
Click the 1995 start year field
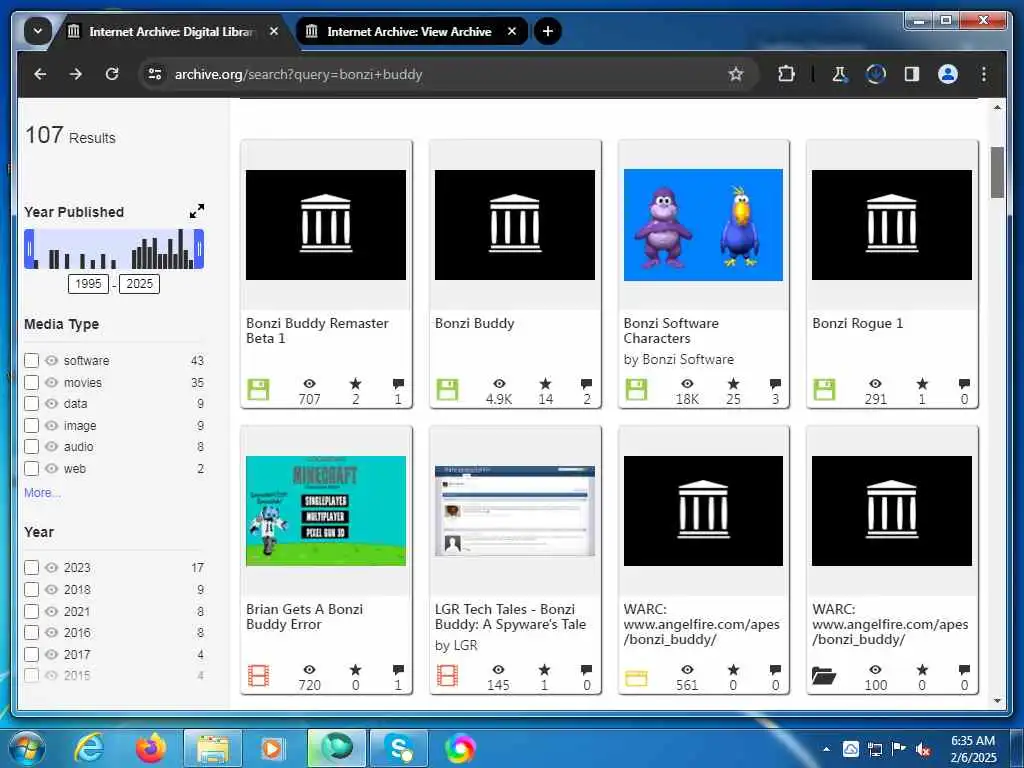[x=88, y=284]
